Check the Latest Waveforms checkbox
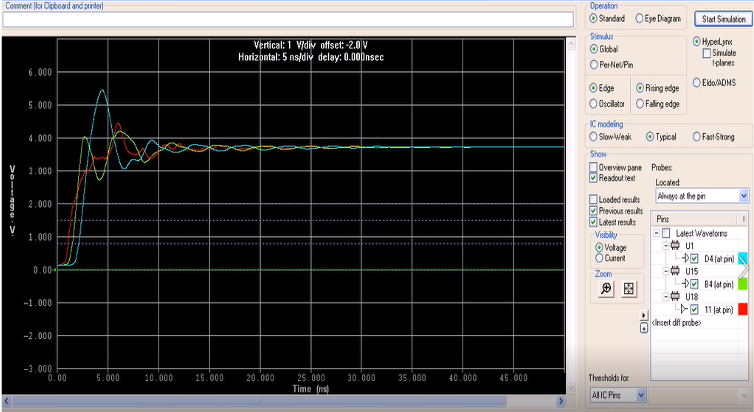The image size is (754, 412). pyautogui.click(x=666, y=233)
